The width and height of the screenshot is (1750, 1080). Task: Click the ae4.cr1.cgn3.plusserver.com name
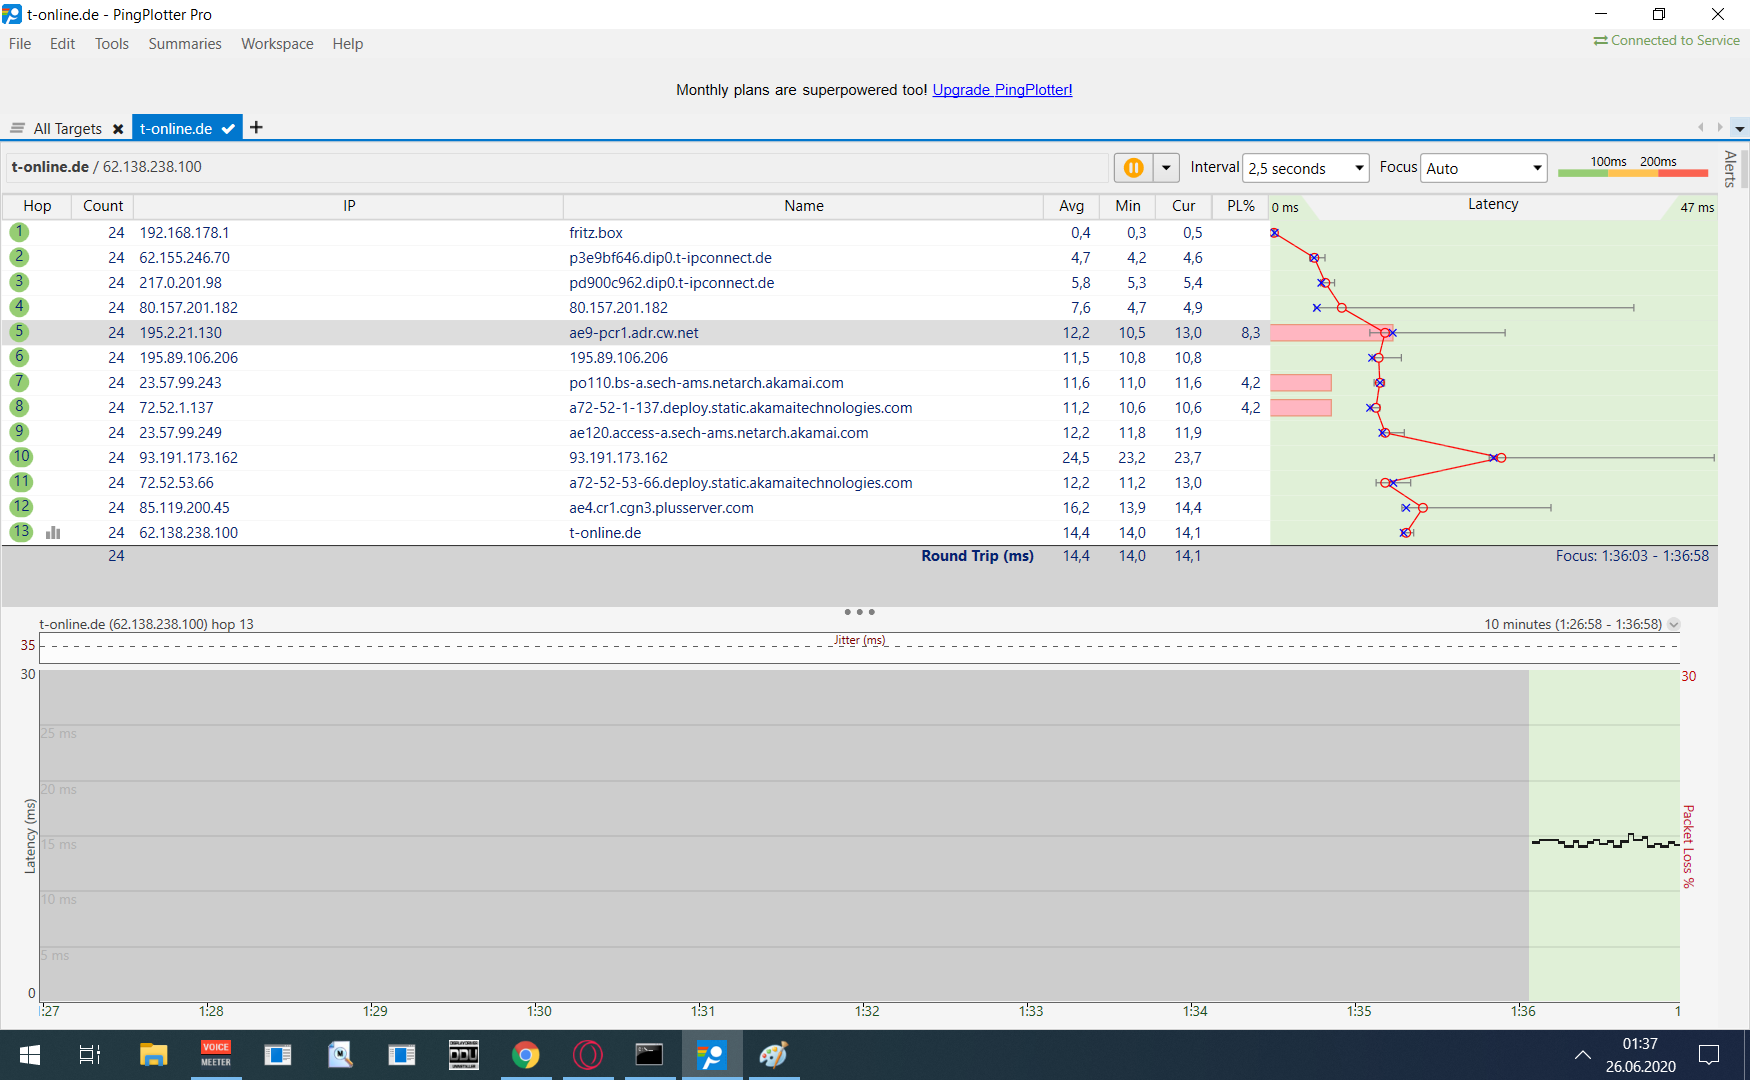pyautogui.click(x=661, y=508)
